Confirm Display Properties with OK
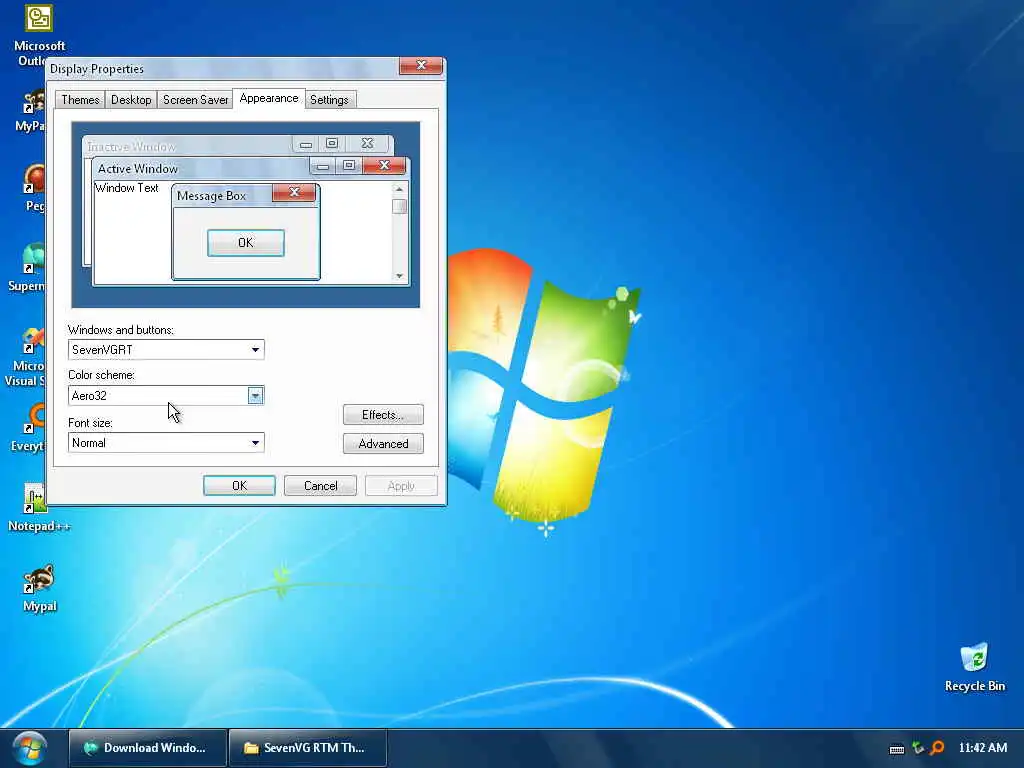Viewport: 1024px width, 768px height. pyautogui.click(x=239, y=486)
